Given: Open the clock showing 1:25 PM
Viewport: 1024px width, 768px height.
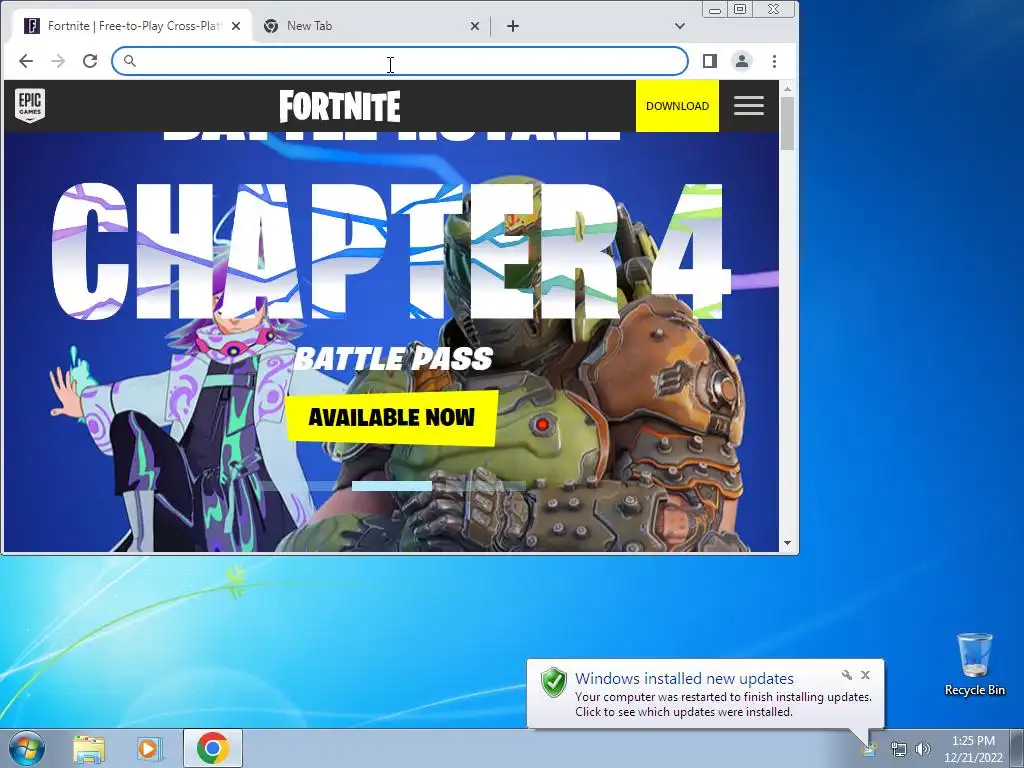Looking at the screenshot, I should click(x=973, y=749).
